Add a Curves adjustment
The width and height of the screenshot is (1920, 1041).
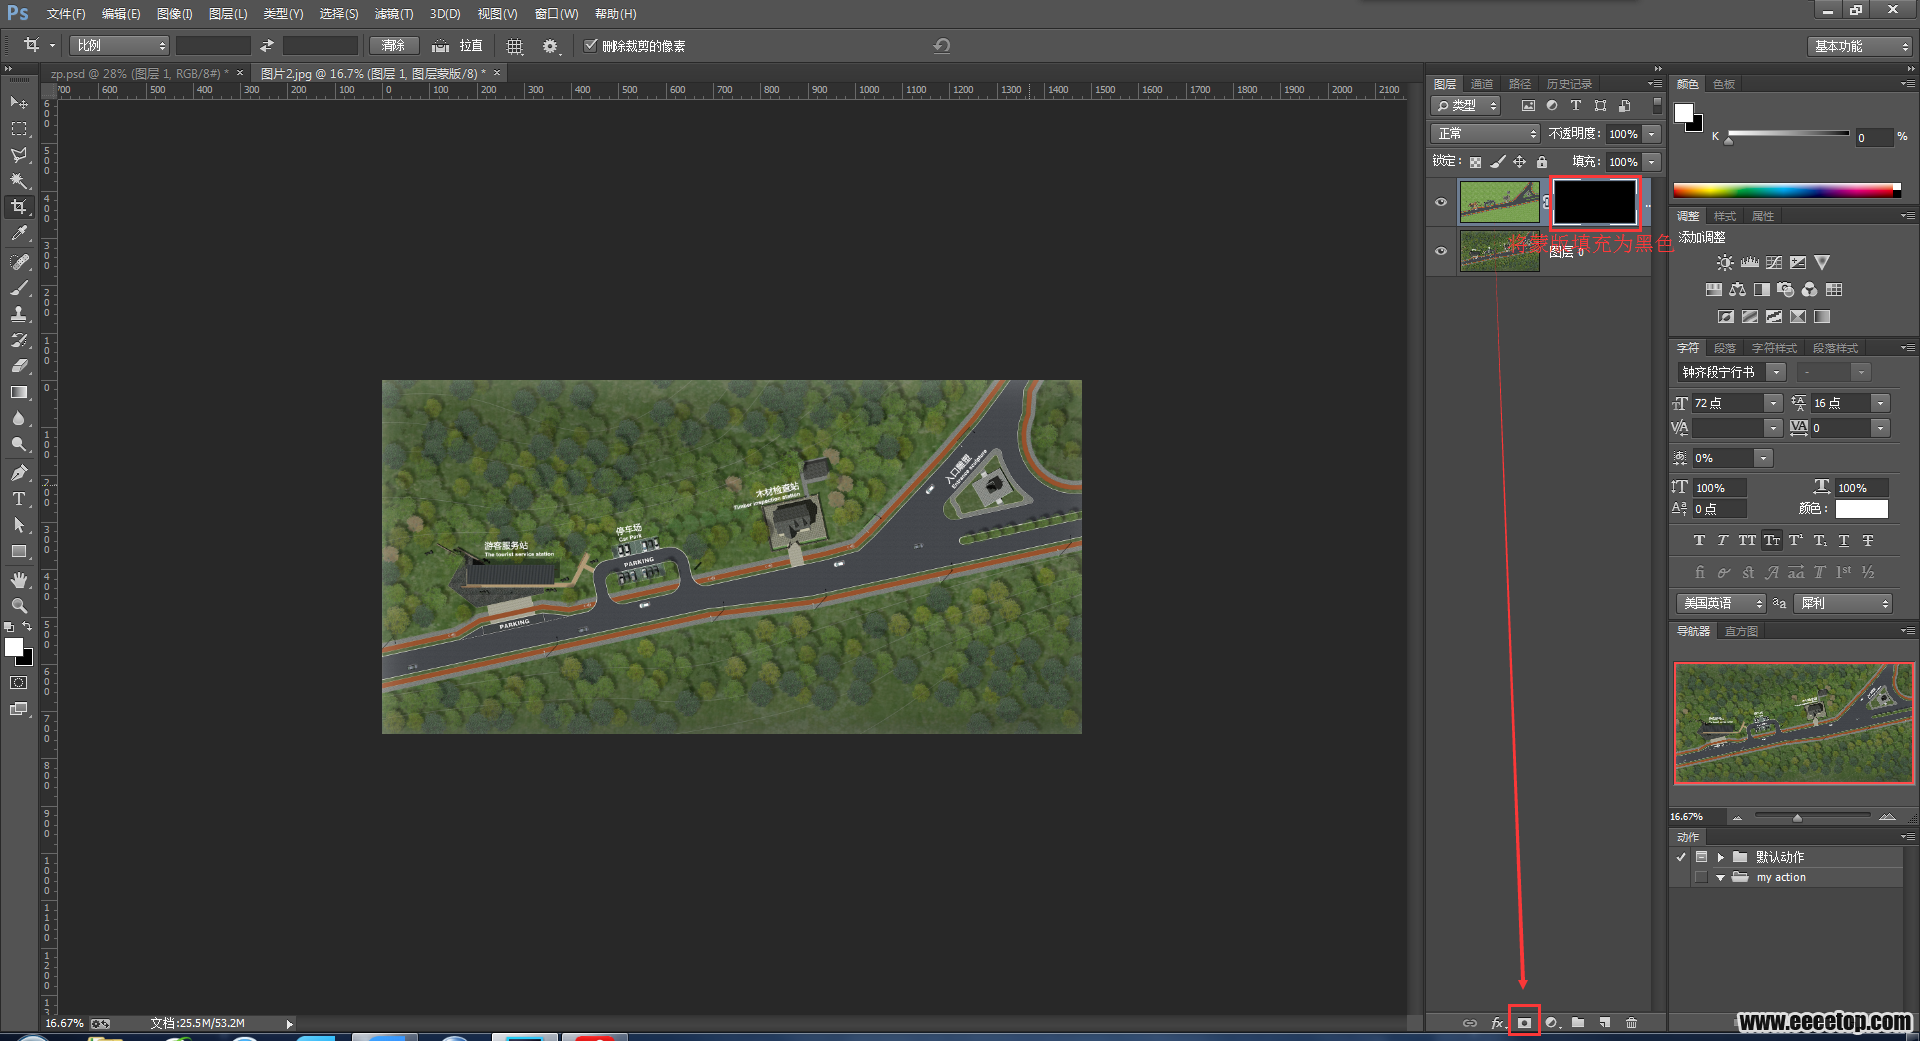[1774, 263]
